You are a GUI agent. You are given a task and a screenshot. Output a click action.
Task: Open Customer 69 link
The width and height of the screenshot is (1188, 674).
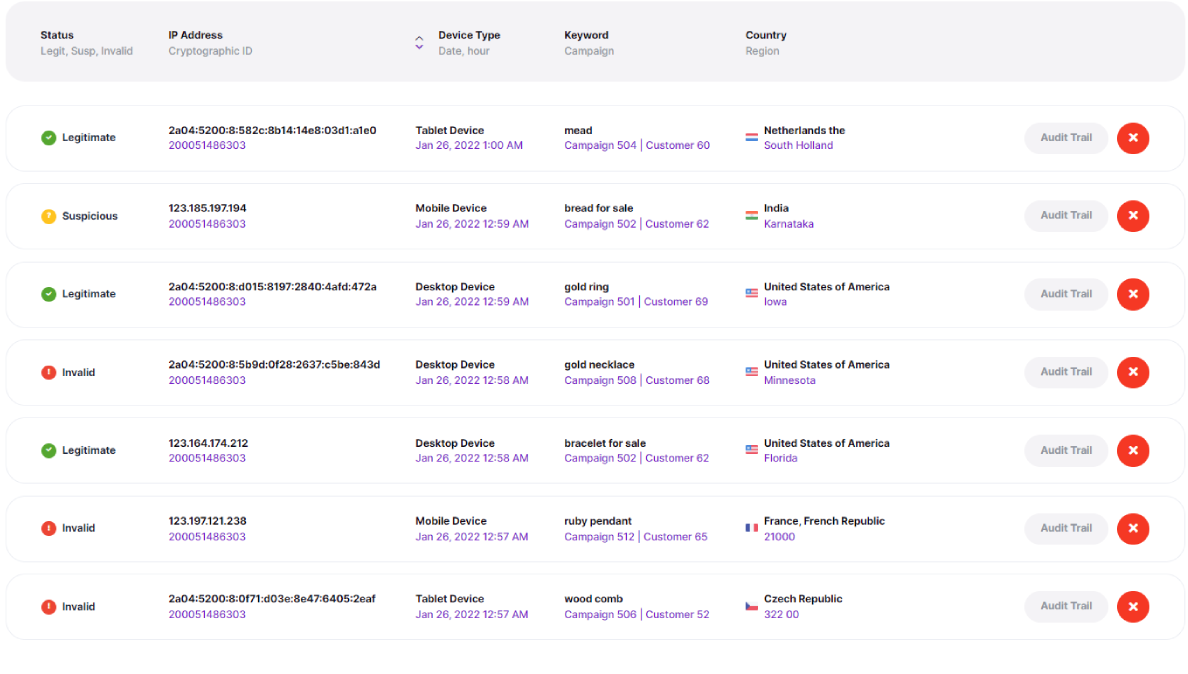click(x=676, y=302)
